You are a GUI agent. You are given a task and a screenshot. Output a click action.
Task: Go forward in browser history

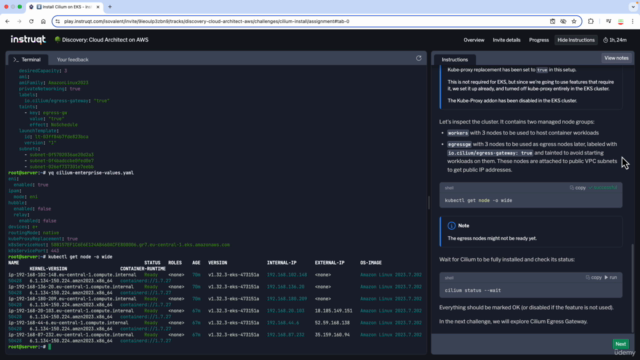19,21
